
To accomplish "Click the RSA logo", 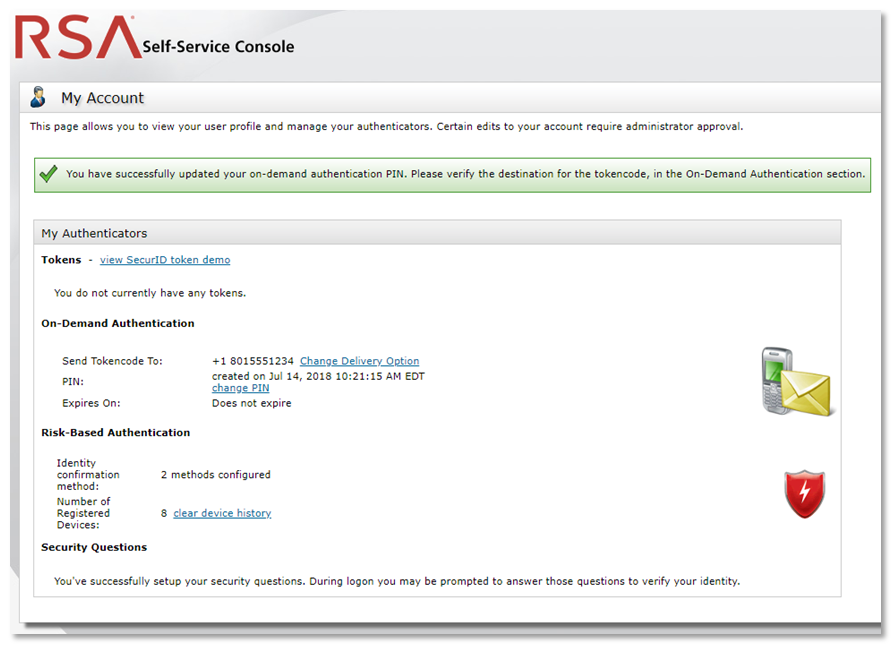I will pos(78,39).
